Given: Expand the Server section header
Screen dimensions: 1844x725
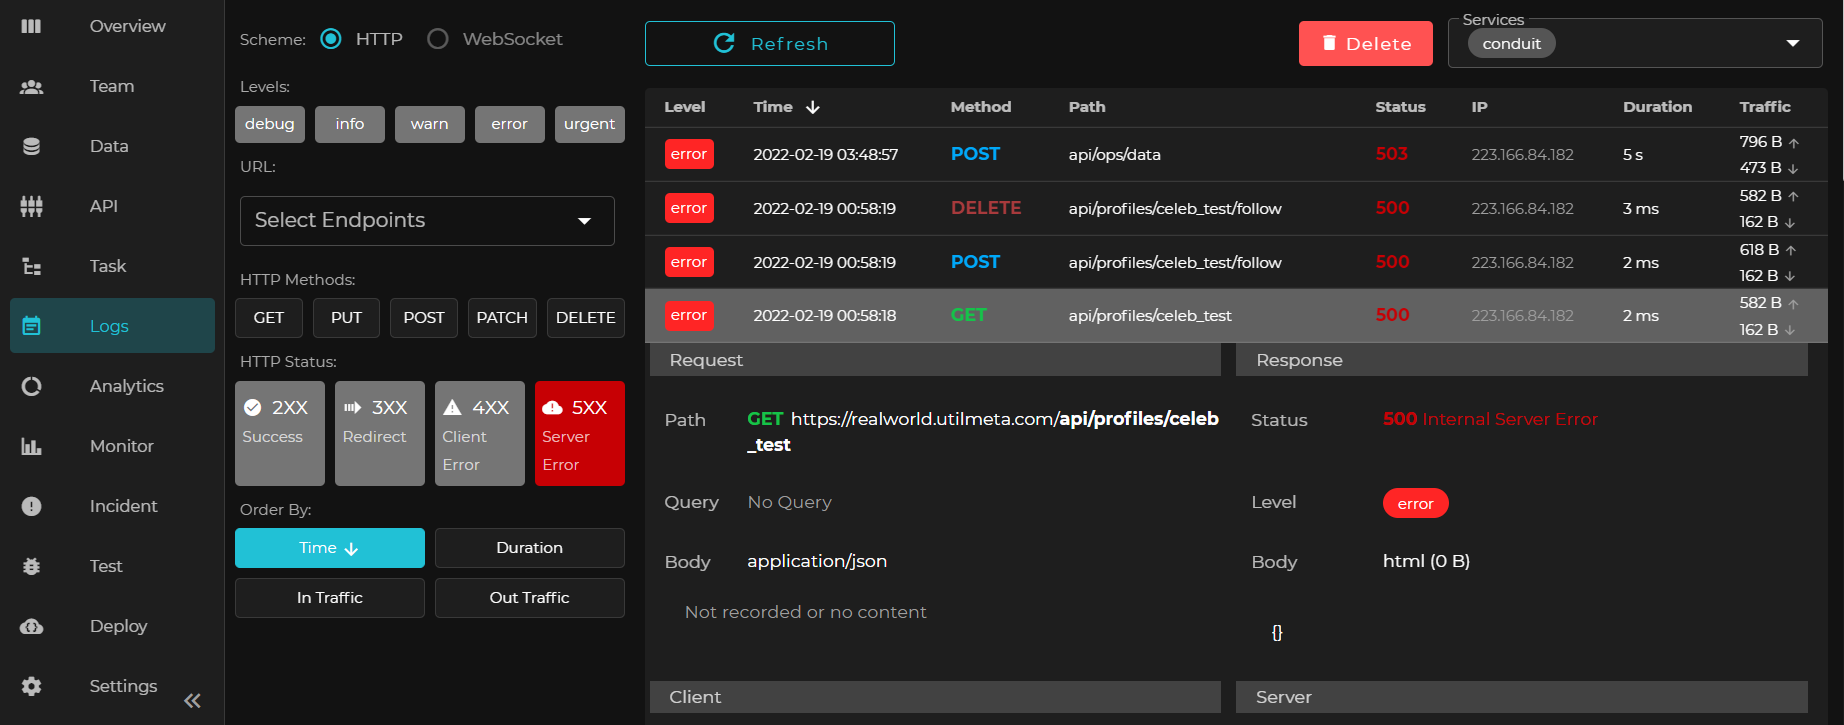Looking at the screenshot, I should (1522, 697).
